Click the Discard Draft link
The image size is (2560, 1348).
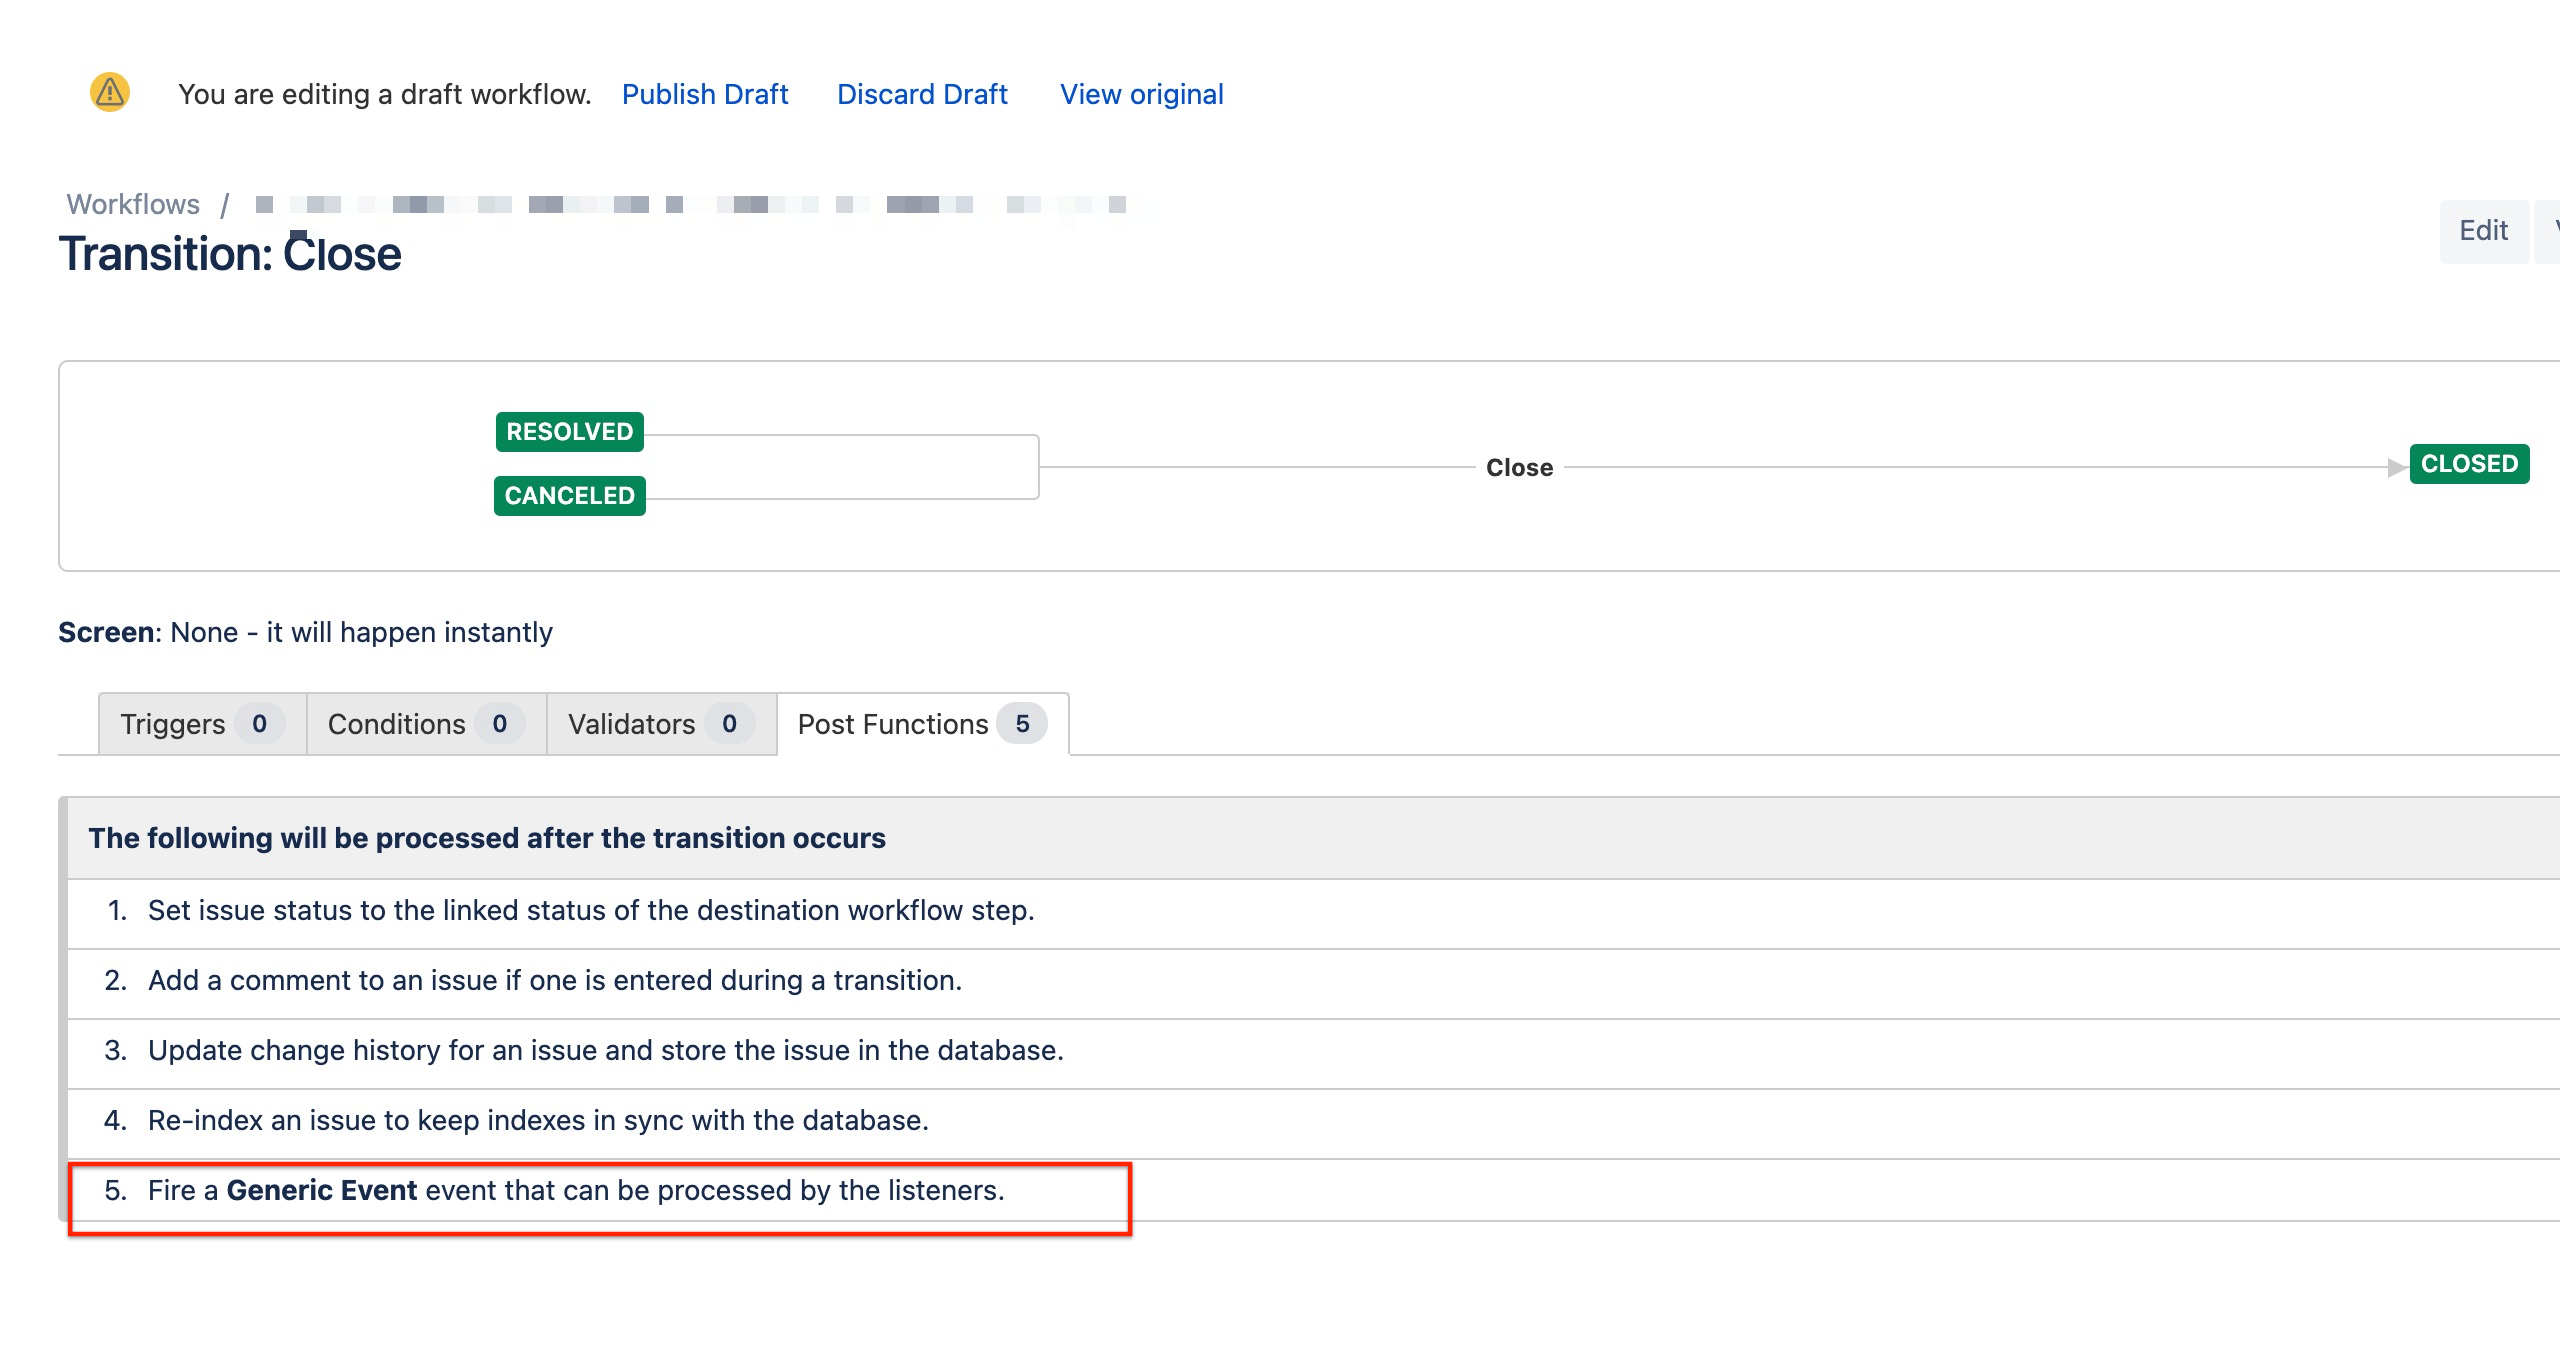click(x=922, y=94)
